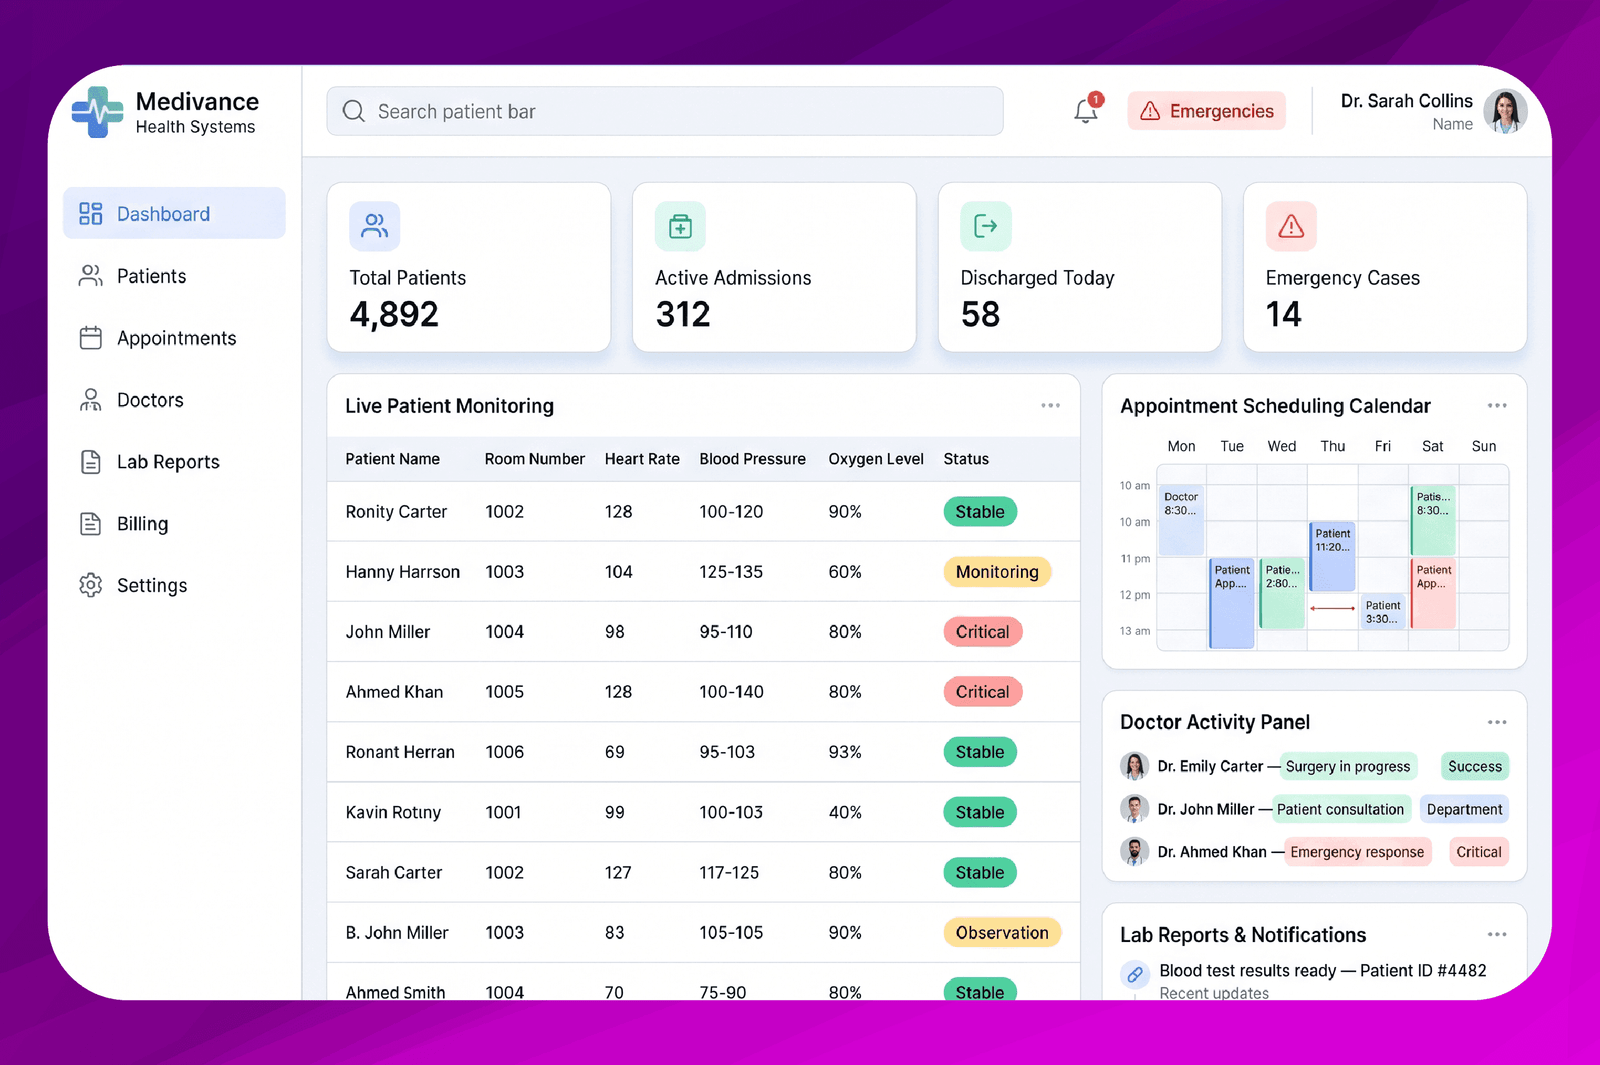Click the Discharged Today exit icon
Viewport: 1600px width, 1065px height.
986,226
